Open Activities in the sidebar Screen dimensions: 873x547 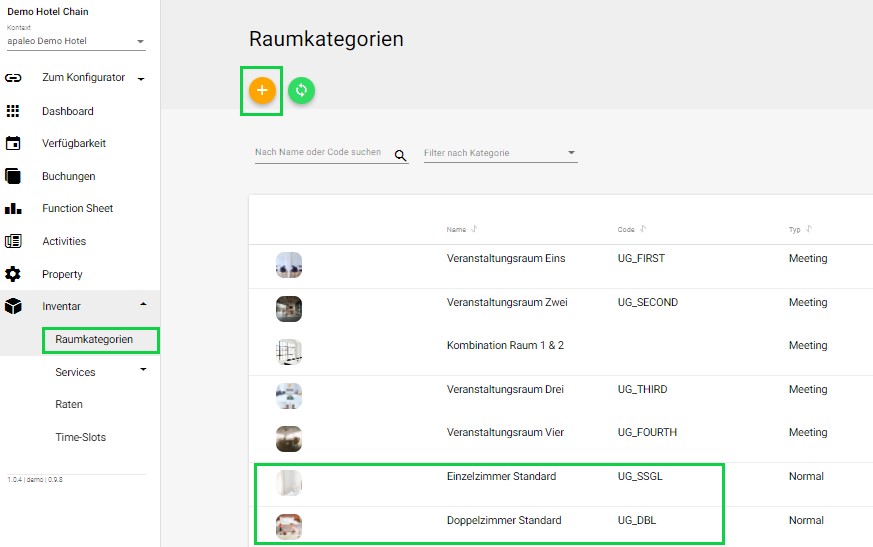pos(64,241)
